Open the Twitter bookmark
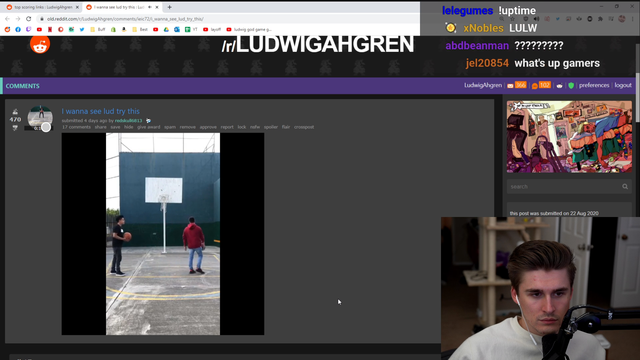 [82, 29]
